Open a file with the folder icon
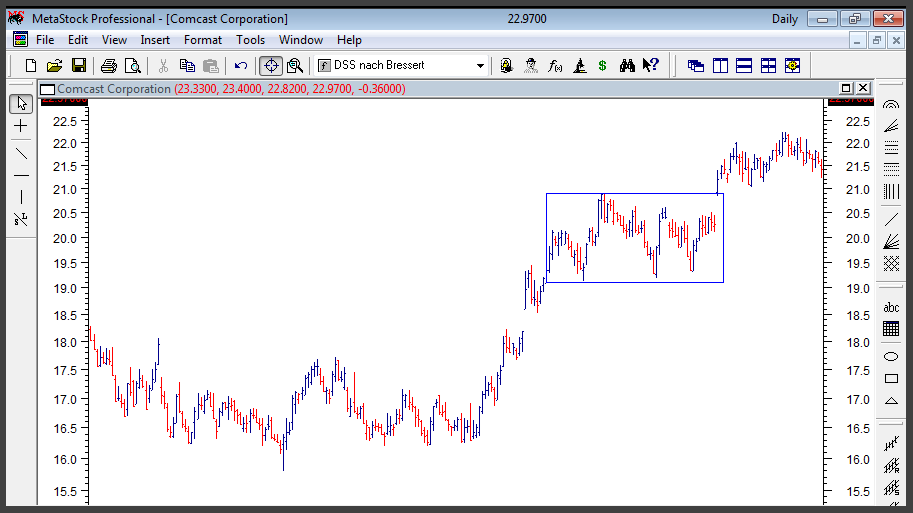Image resolution: width=913 pixels, height=513 pixels. coord(55,66)
